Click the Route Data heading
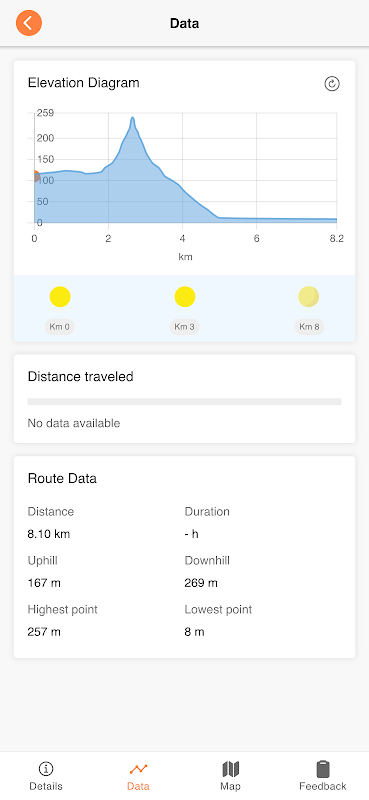 click(62, 479)
